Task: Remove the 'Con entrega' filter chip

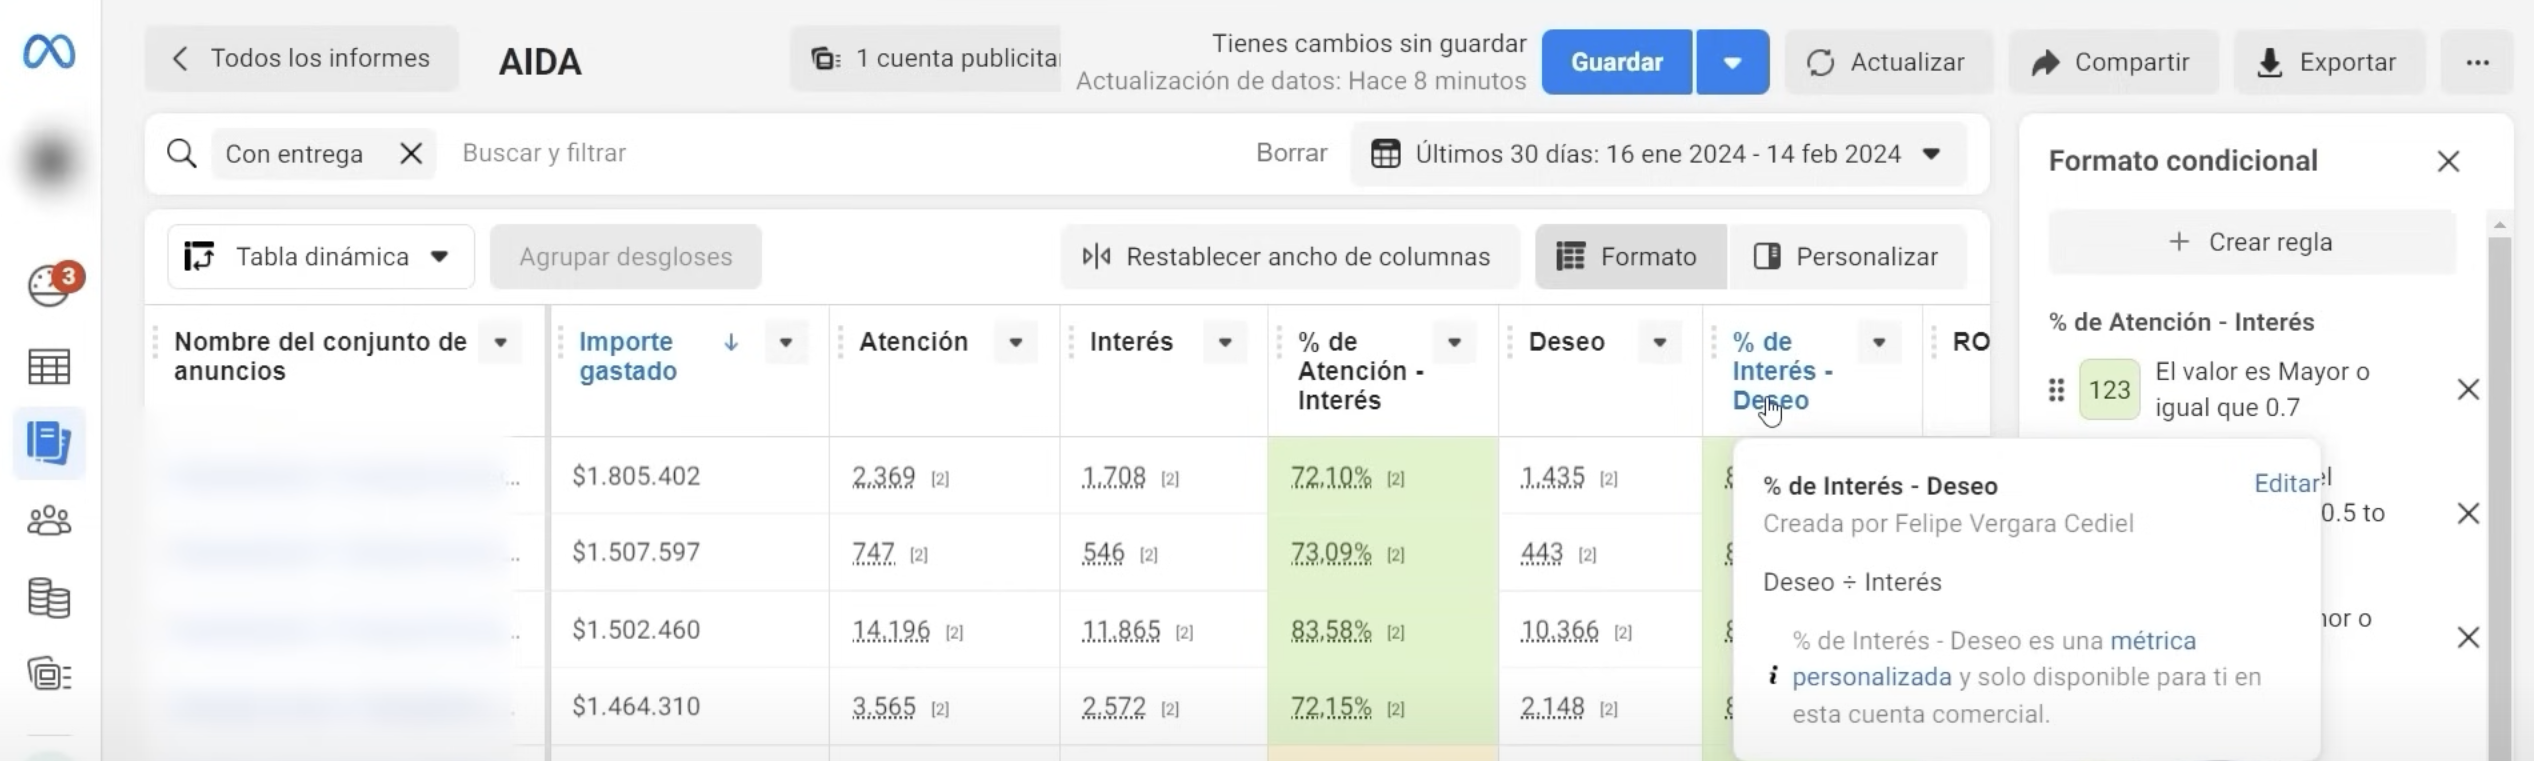Action: [411, 154]
